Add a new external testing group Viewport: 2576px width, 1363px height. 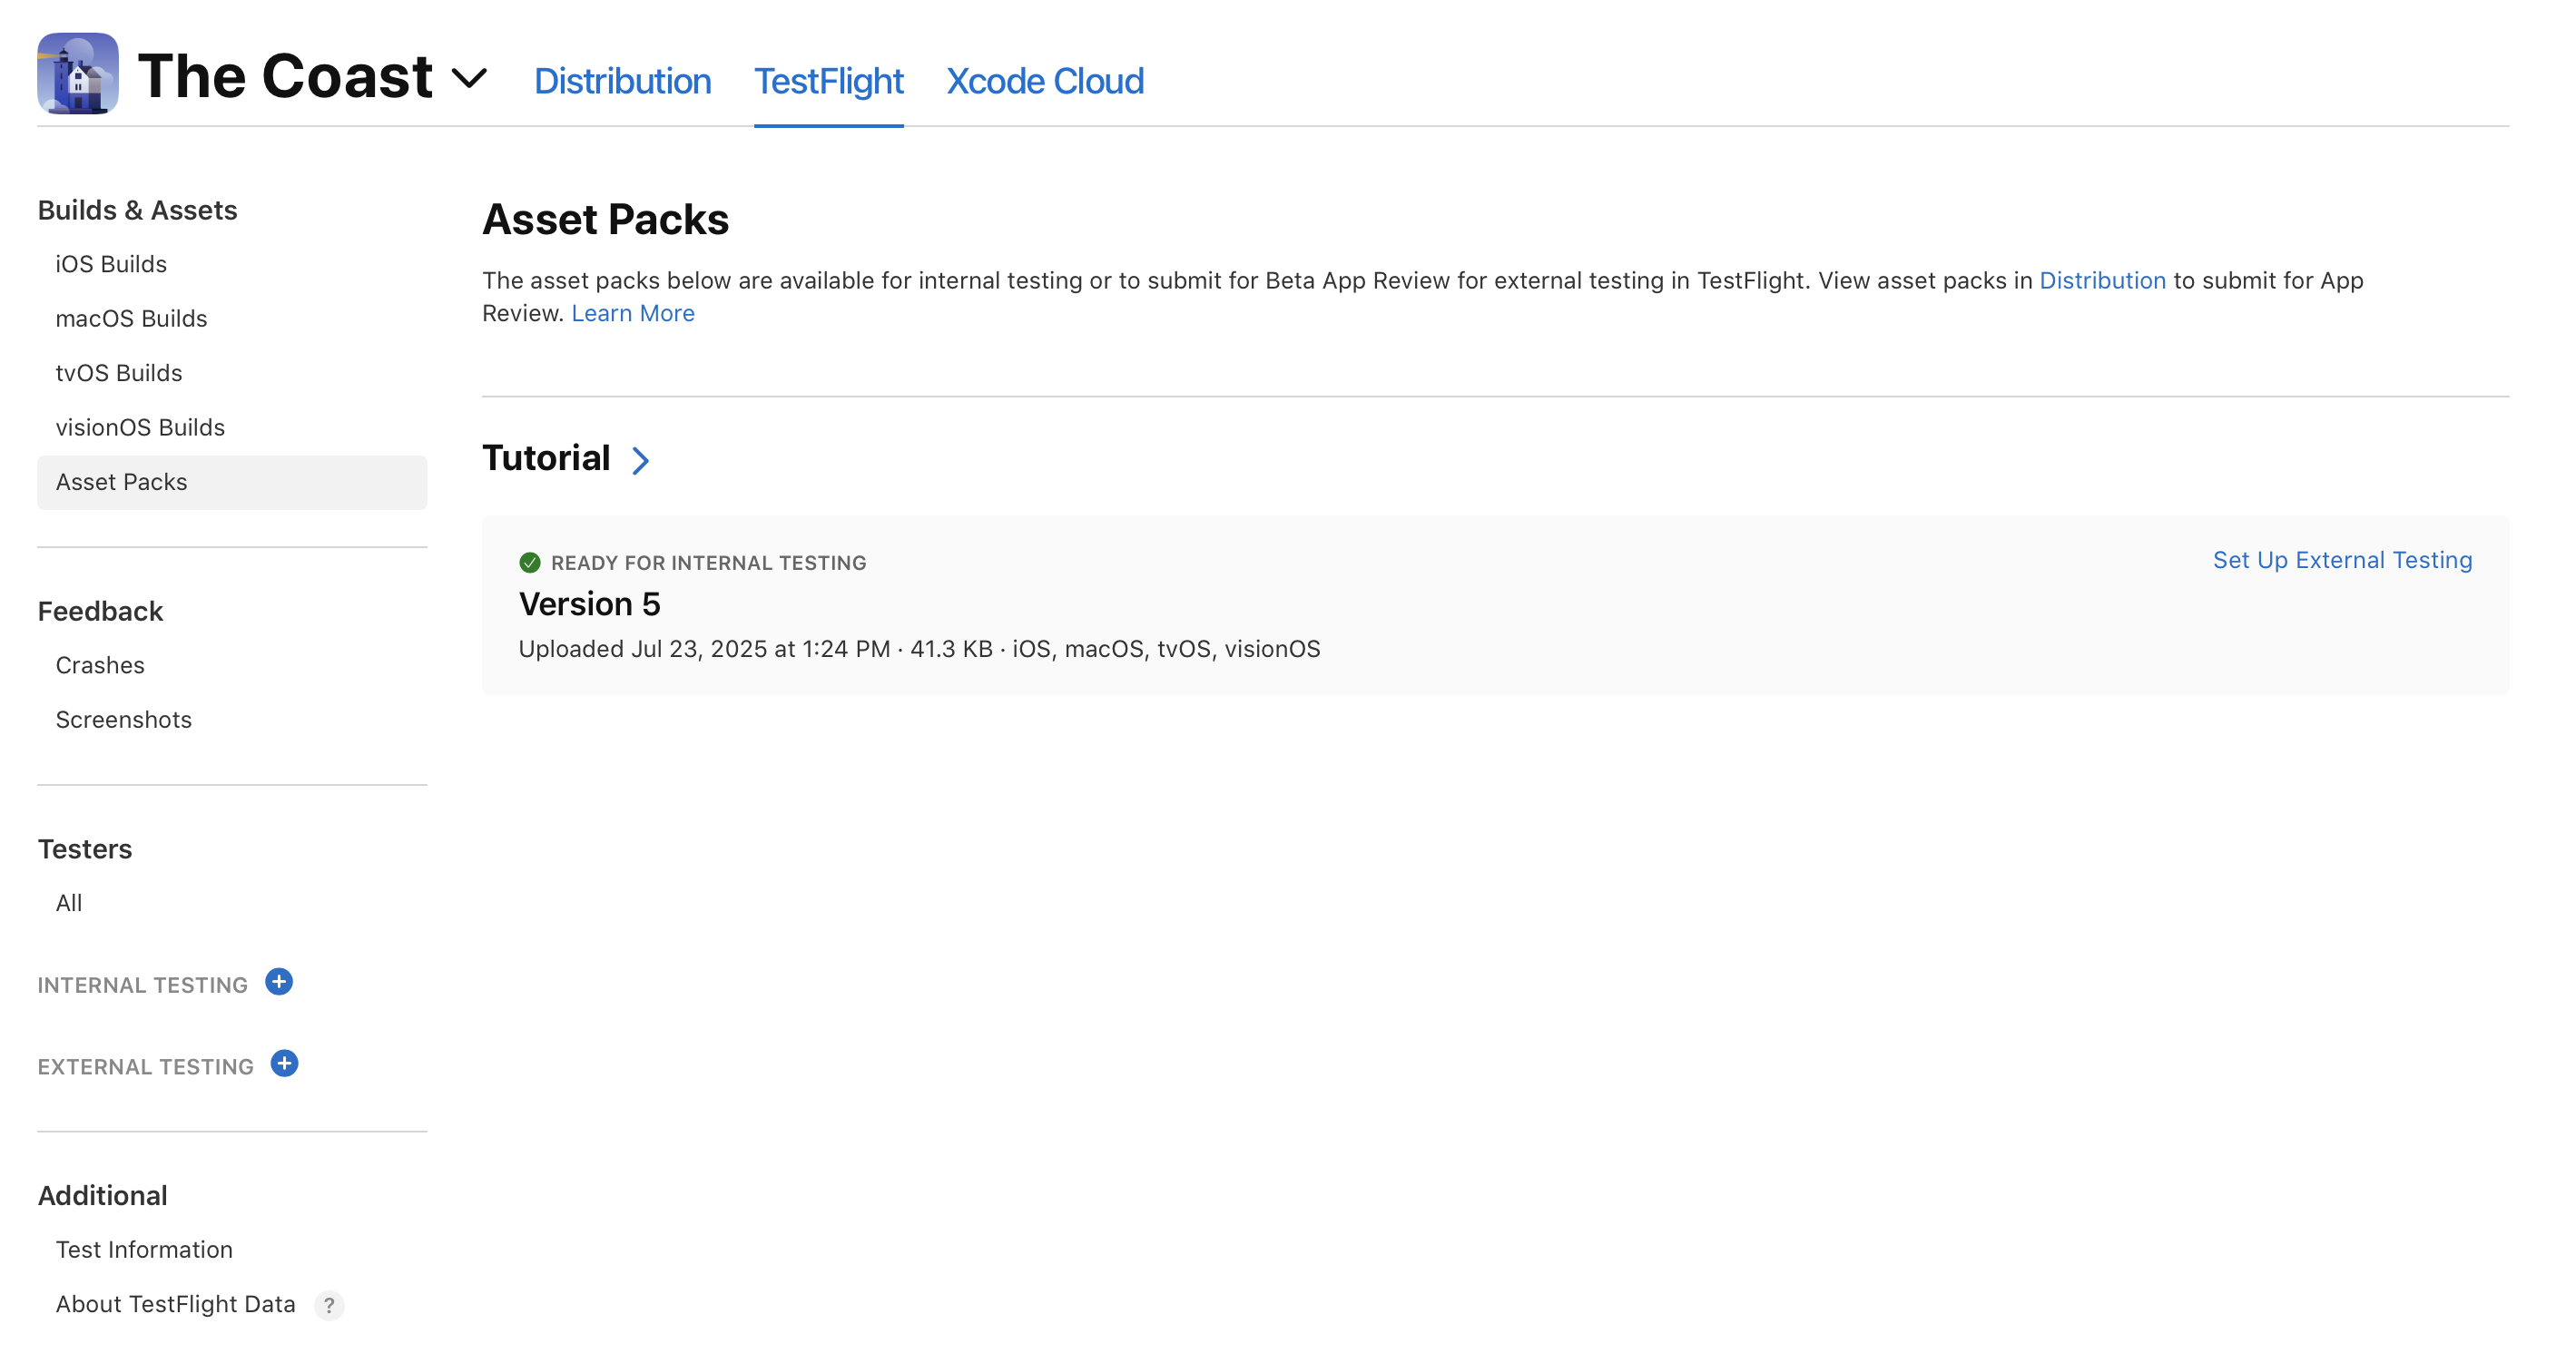pos(284,1064)
